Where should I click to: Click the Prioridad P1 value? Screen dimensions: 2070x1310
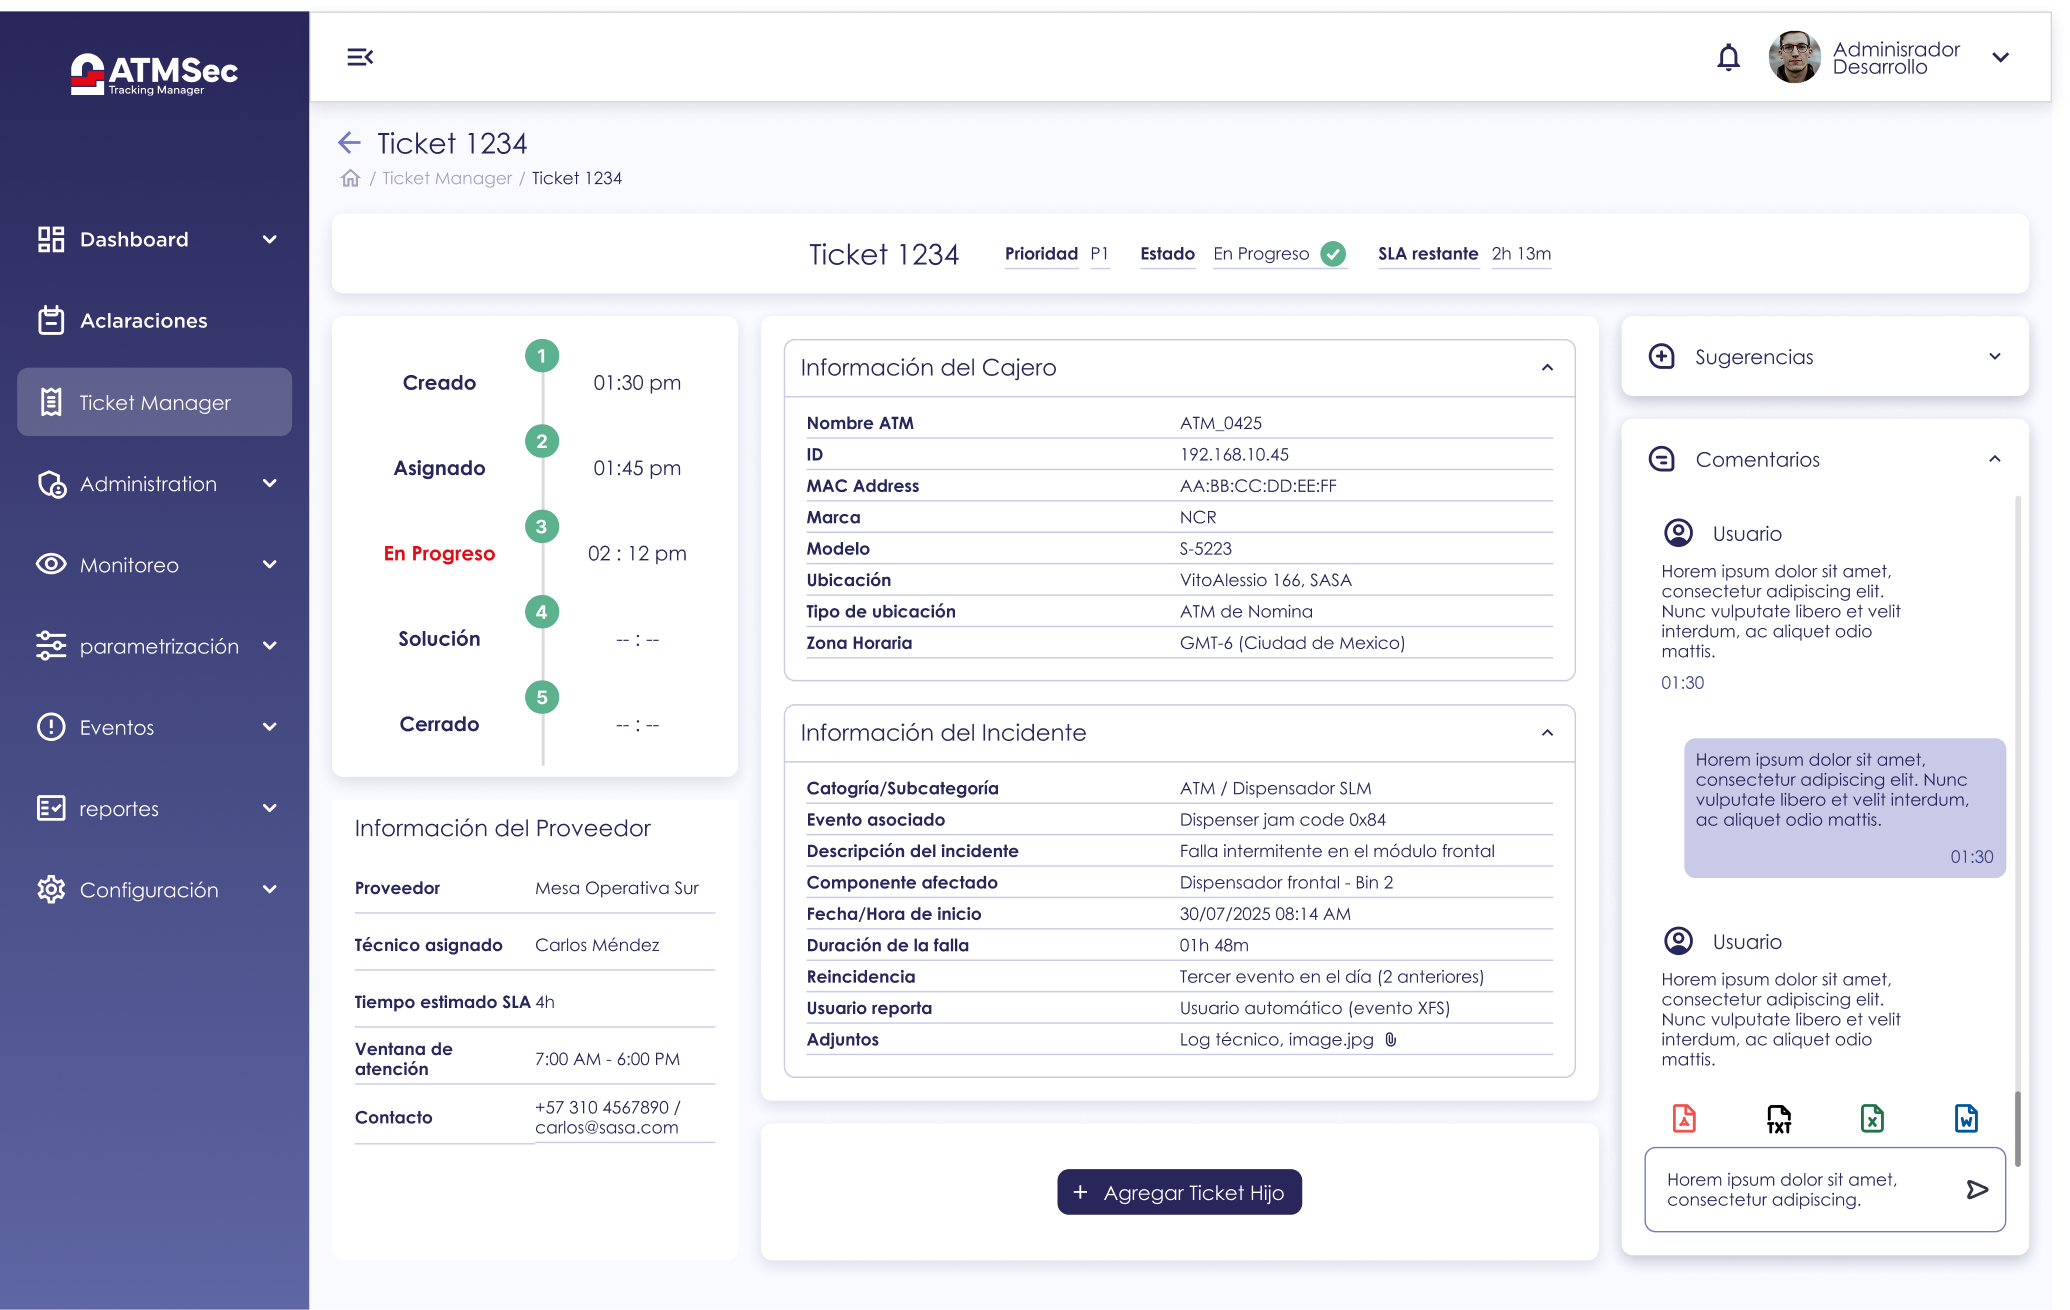(1099, 254)
